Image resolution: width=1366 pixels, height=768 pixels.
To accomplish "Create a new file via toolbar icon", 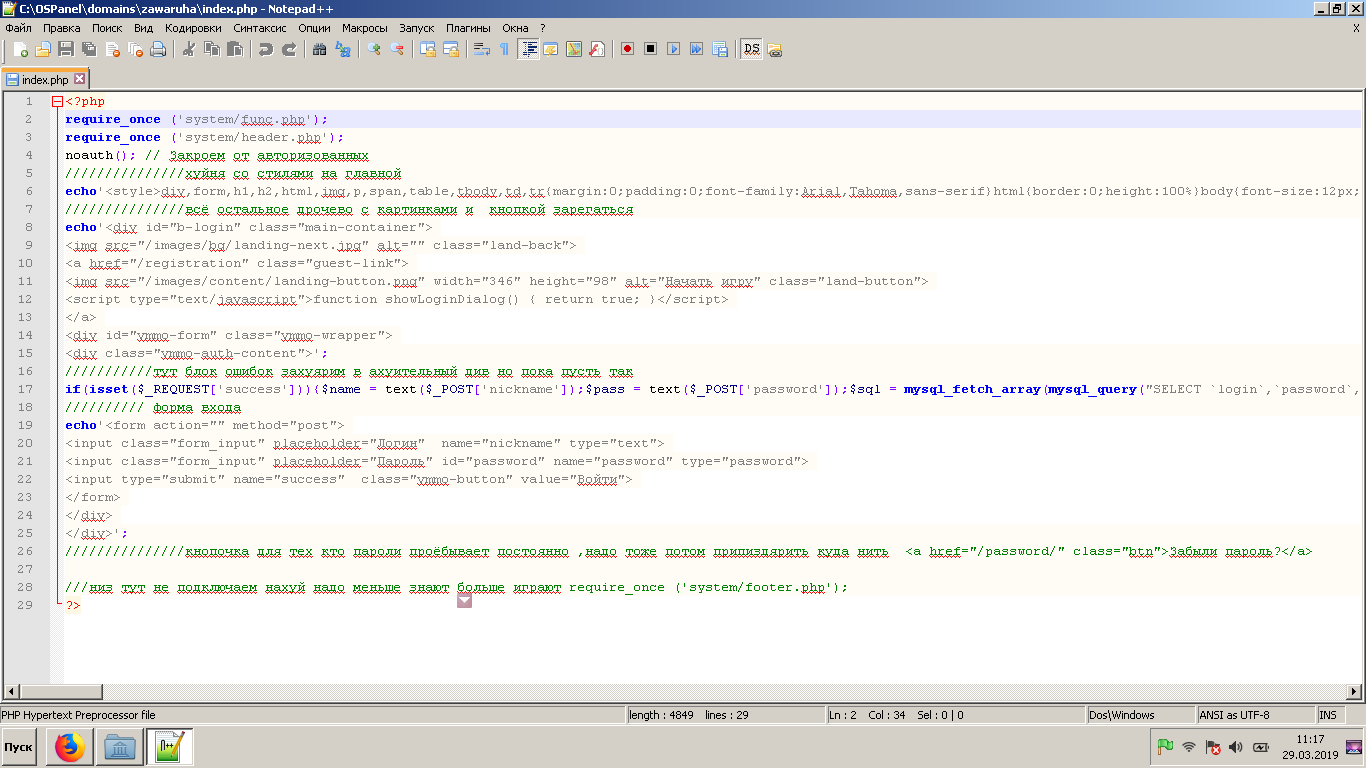I will pyautogui.click(x=18, y=49).
